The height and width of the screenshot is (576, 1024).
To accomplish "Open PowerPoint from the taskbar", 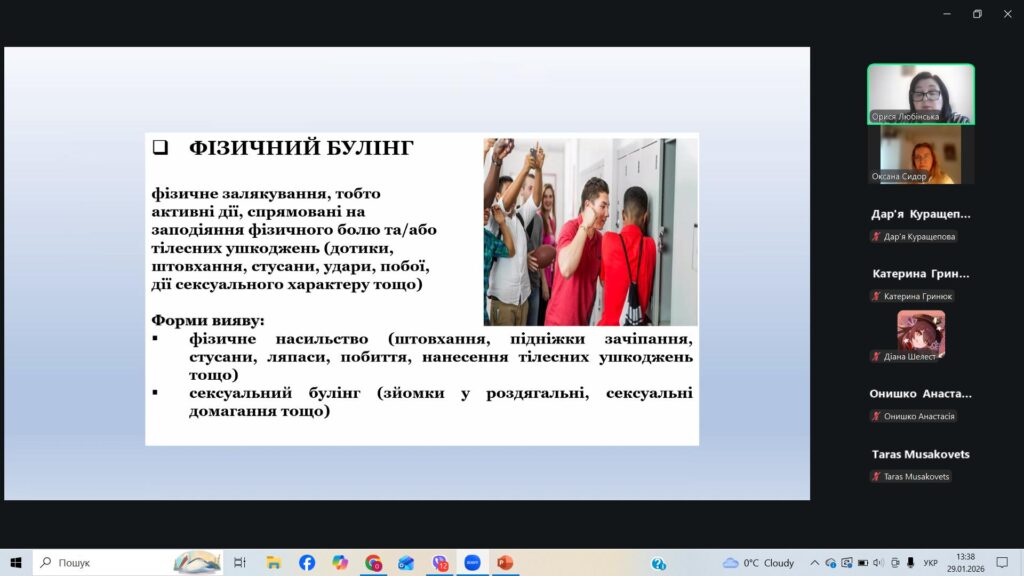I will [x=505, y=563].
